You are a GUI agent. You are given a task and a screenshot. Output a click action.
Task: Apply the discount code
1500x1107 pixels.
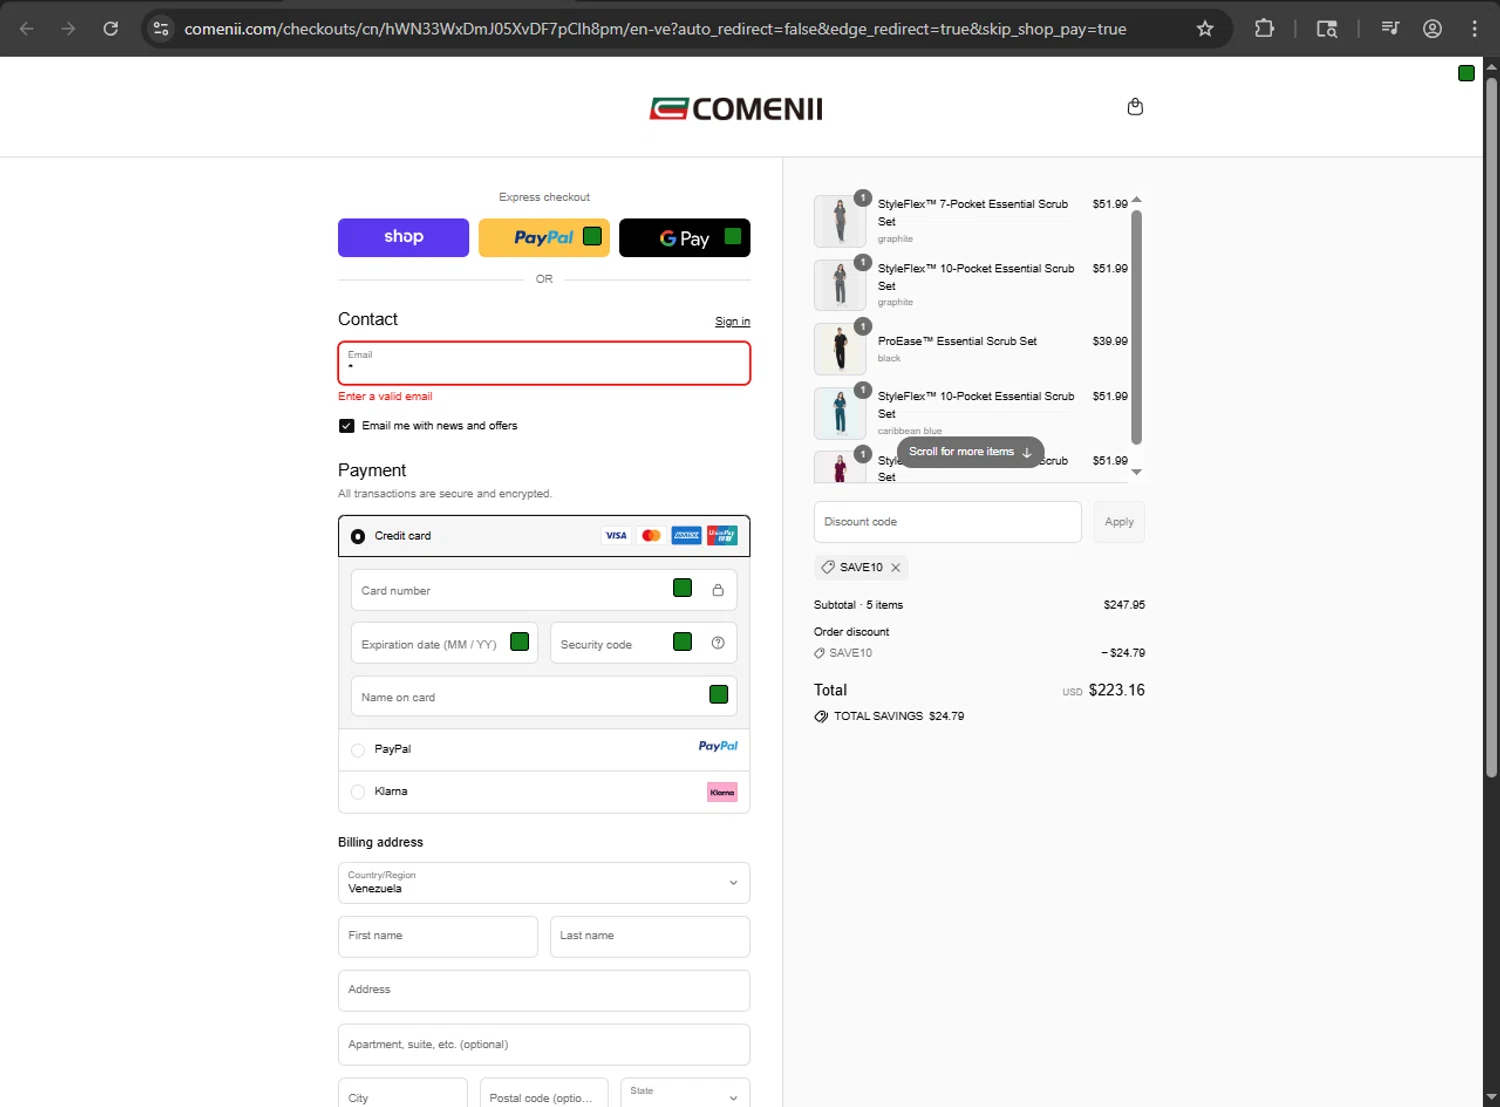point(1119,522)
